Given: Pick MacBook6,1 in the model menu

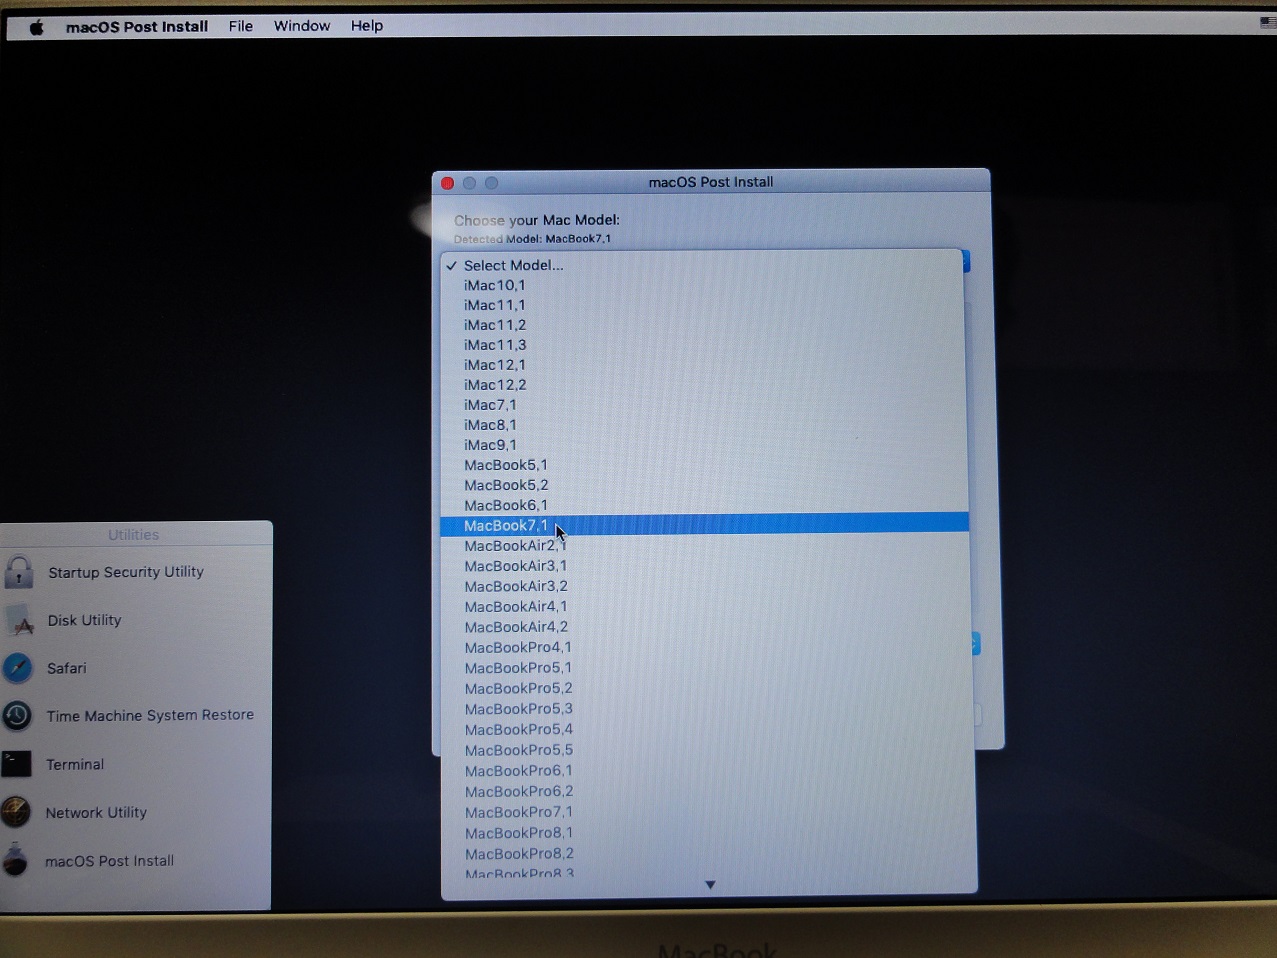Looking at the screenshot, I should tap(704, 505).
